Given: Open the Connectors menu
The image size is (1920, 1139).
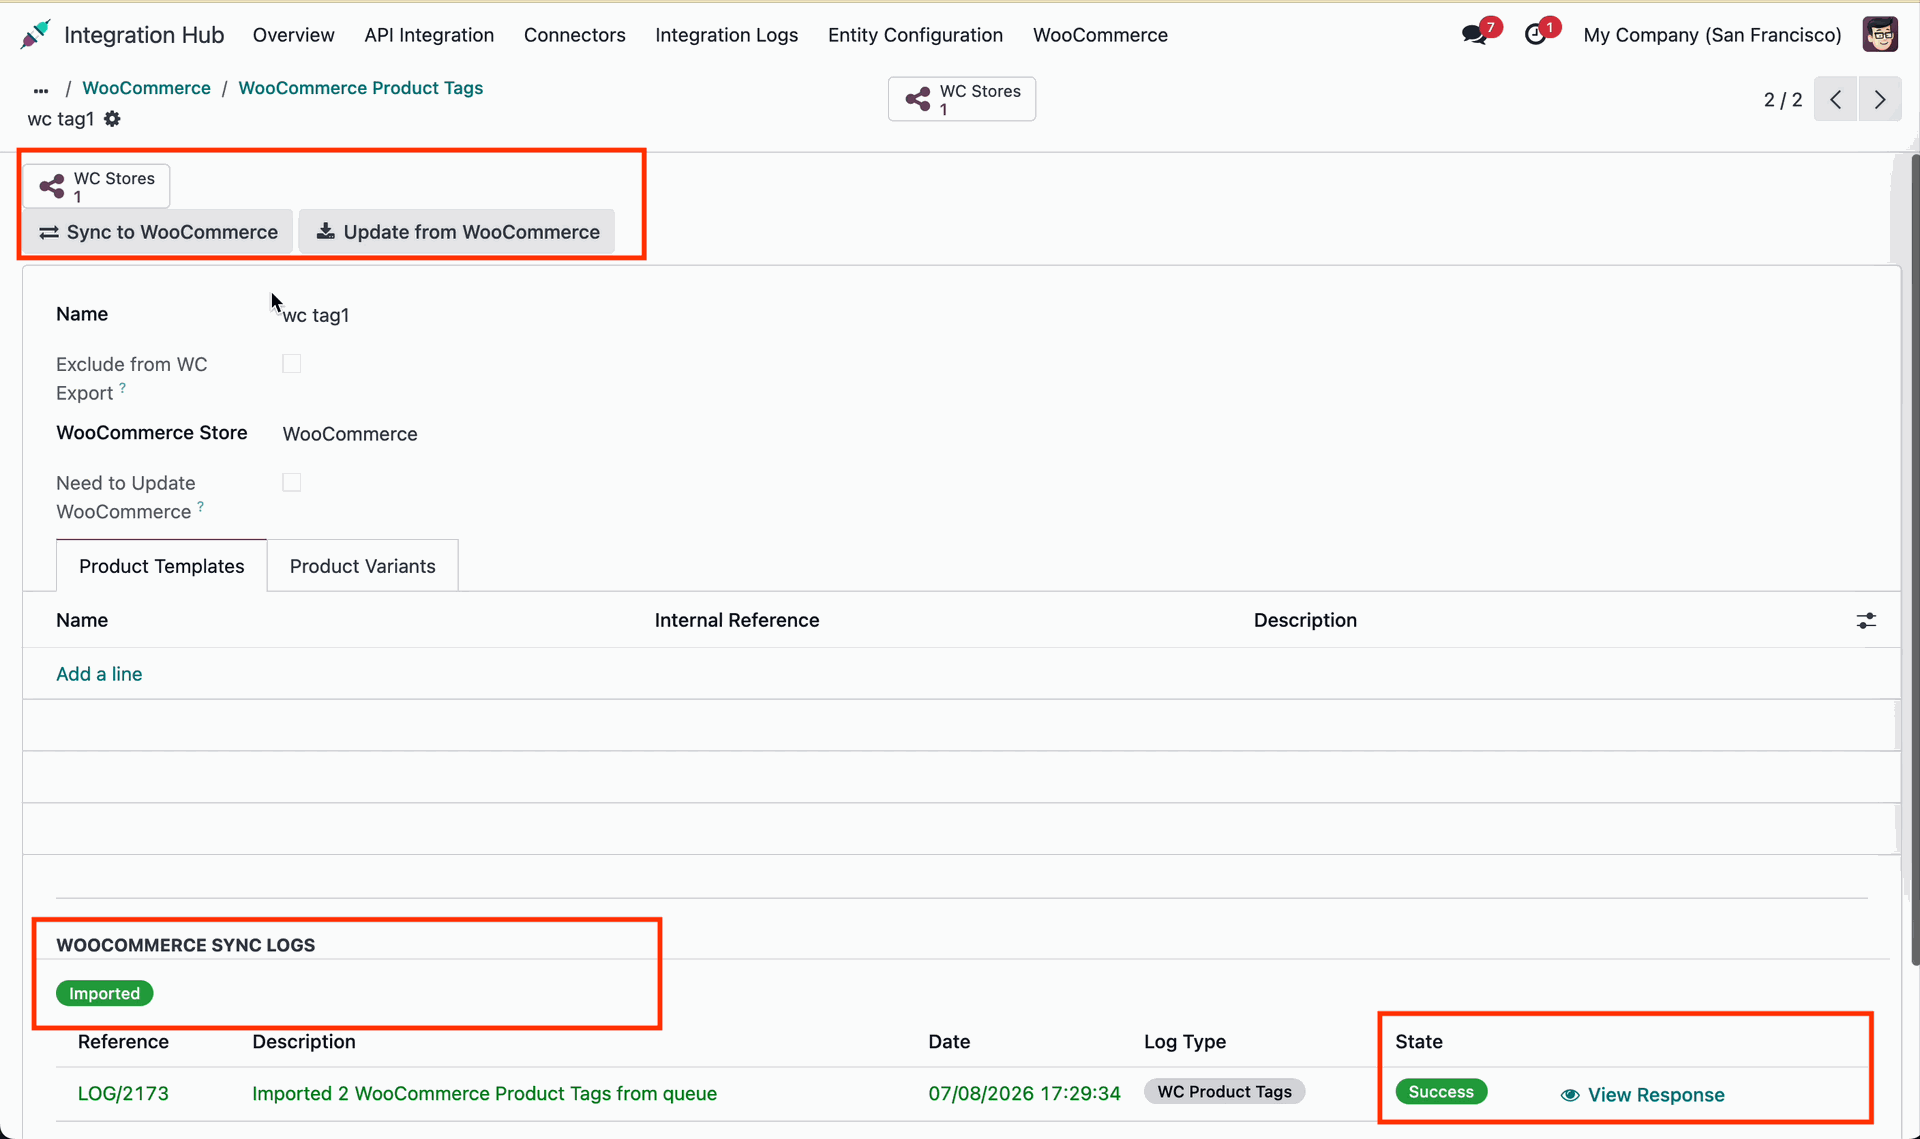Looking at the screenshot, I should pos(575,35).
